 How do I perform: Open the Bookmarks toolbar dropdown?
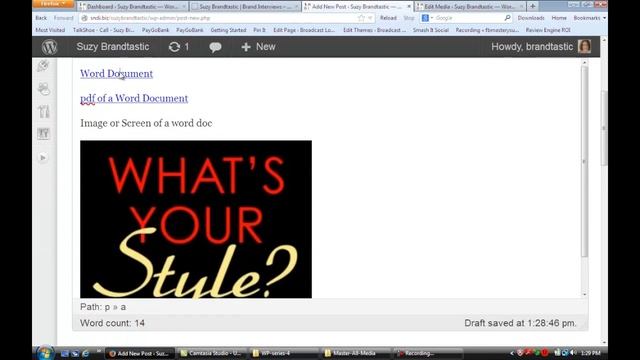tap(589, 18)
